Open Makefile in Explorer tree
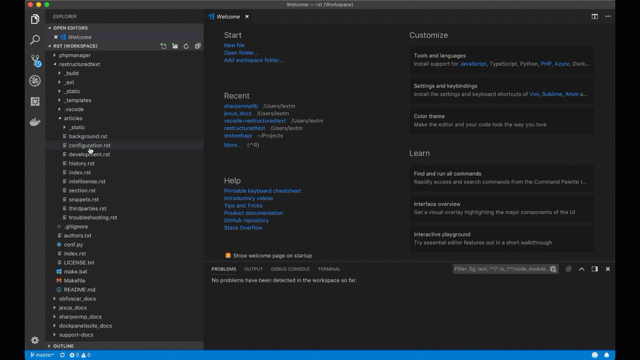Screen dimensions: 640x360 click(x=74, y=280)
